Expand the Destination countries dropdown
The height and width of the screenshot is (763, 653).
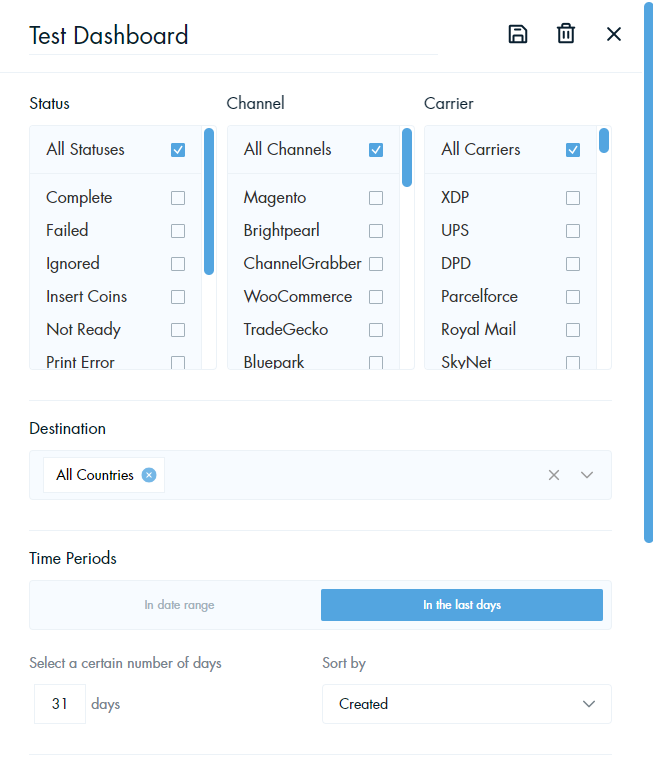point(587,475)
